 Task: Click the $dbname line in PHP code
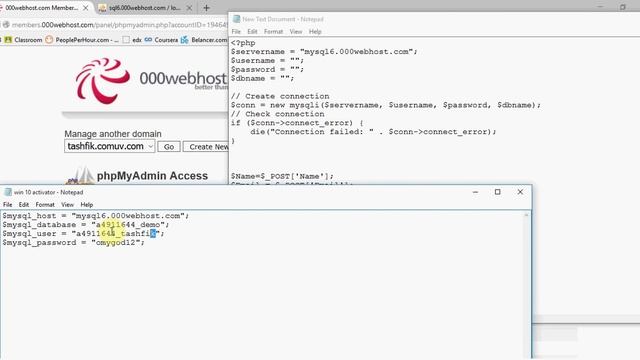point(262,78)
